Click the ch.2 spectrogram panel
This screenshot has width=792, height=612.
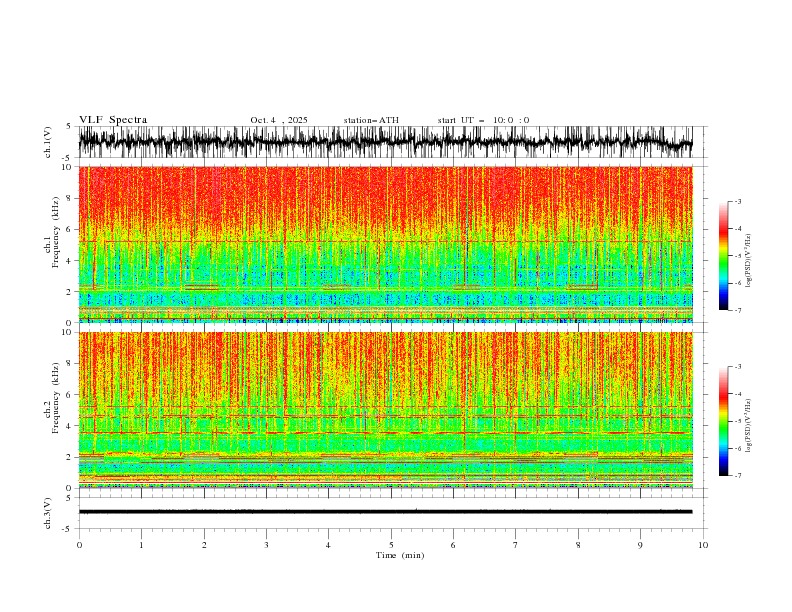click(385, 410)
